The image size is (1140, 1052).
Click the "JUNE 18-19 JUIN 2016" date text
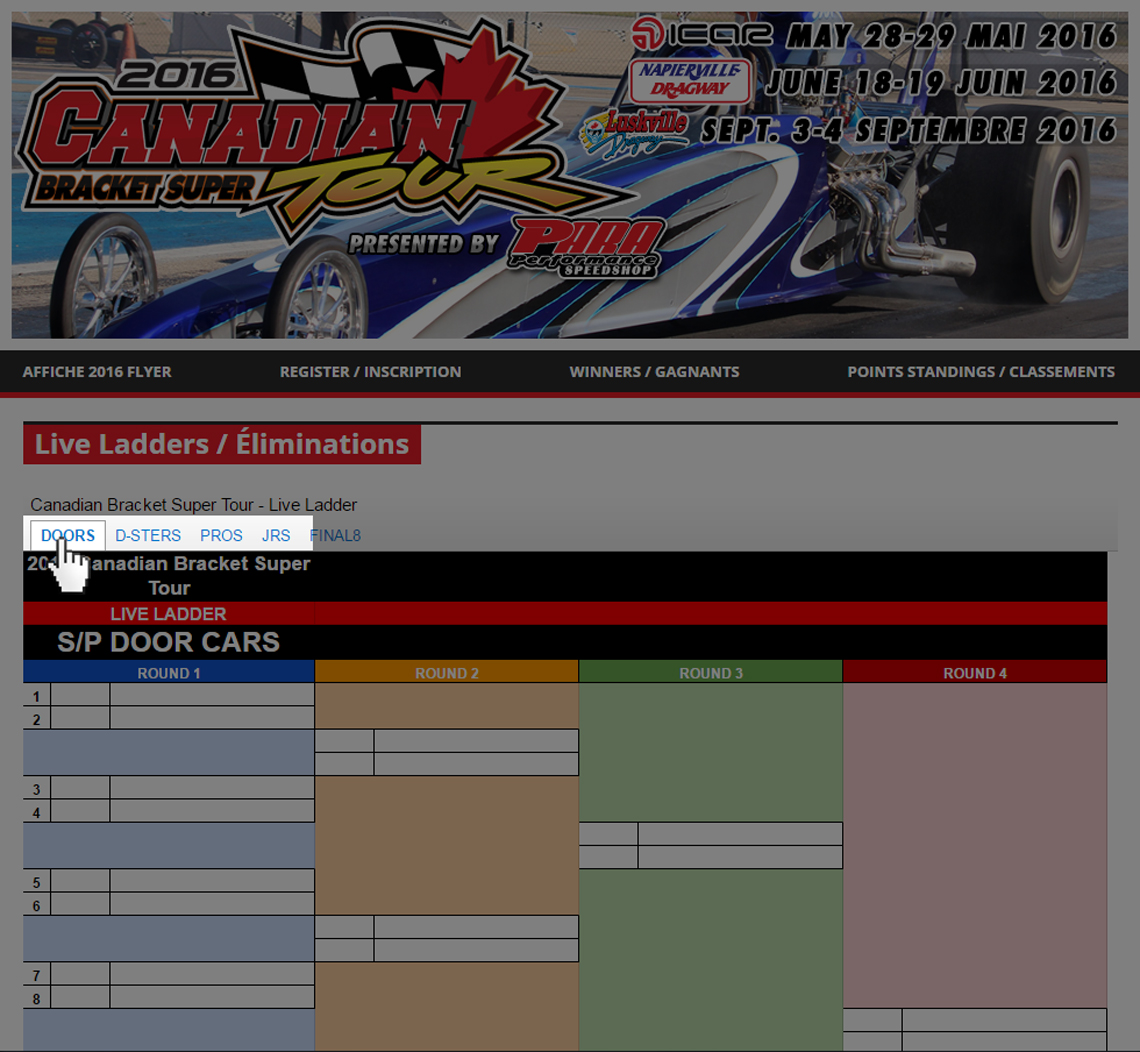coord(941,82)
